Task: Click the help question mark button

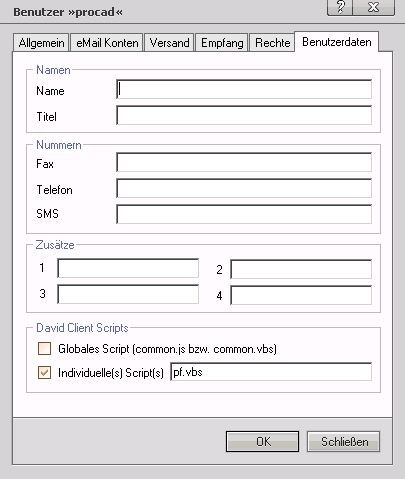Action: [340, 7]
